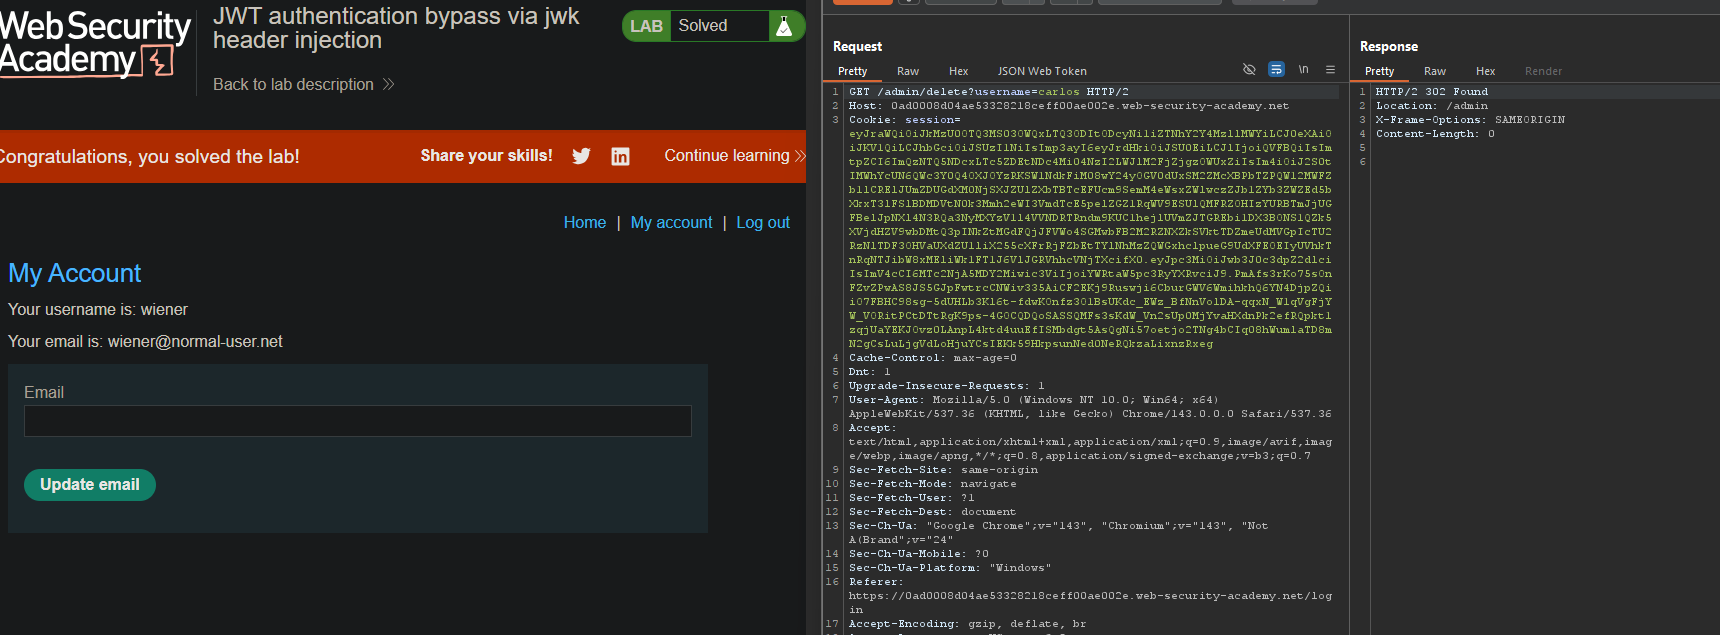1720x635 pixels.
Task: Click 'X-Frame-Options: SAMEORIGIN' response header
Action: [x=1470, y=120]
